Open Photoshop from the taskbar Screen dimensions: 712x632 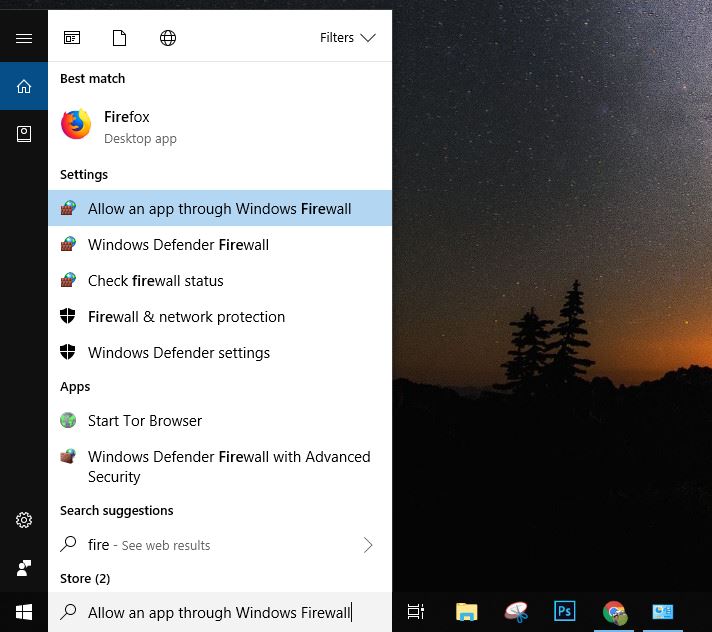click(x=564, y=611)
